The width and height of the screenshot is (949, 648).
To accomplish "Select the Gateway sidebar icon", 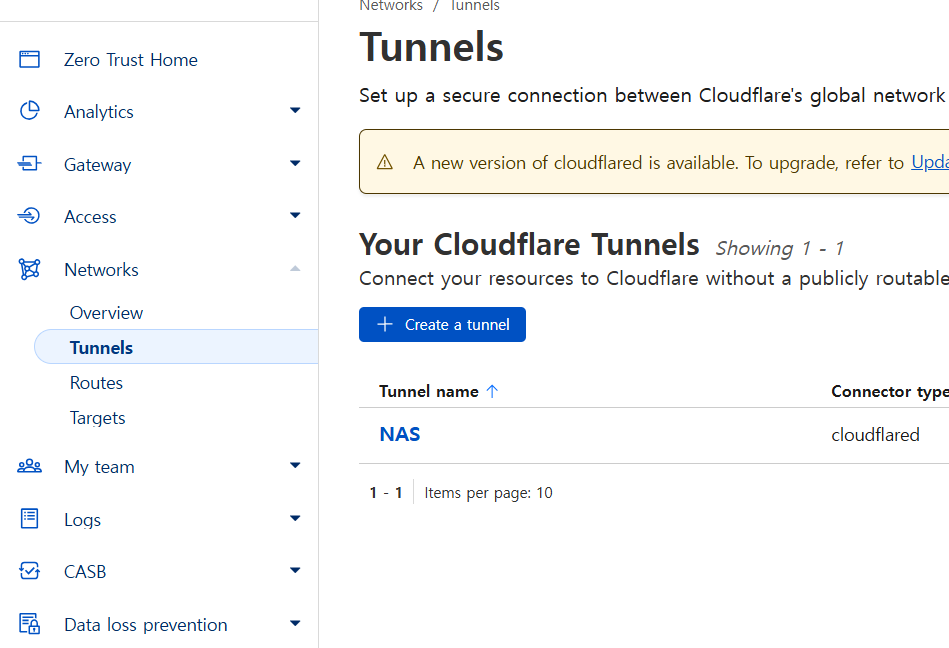I will (29, 163).
